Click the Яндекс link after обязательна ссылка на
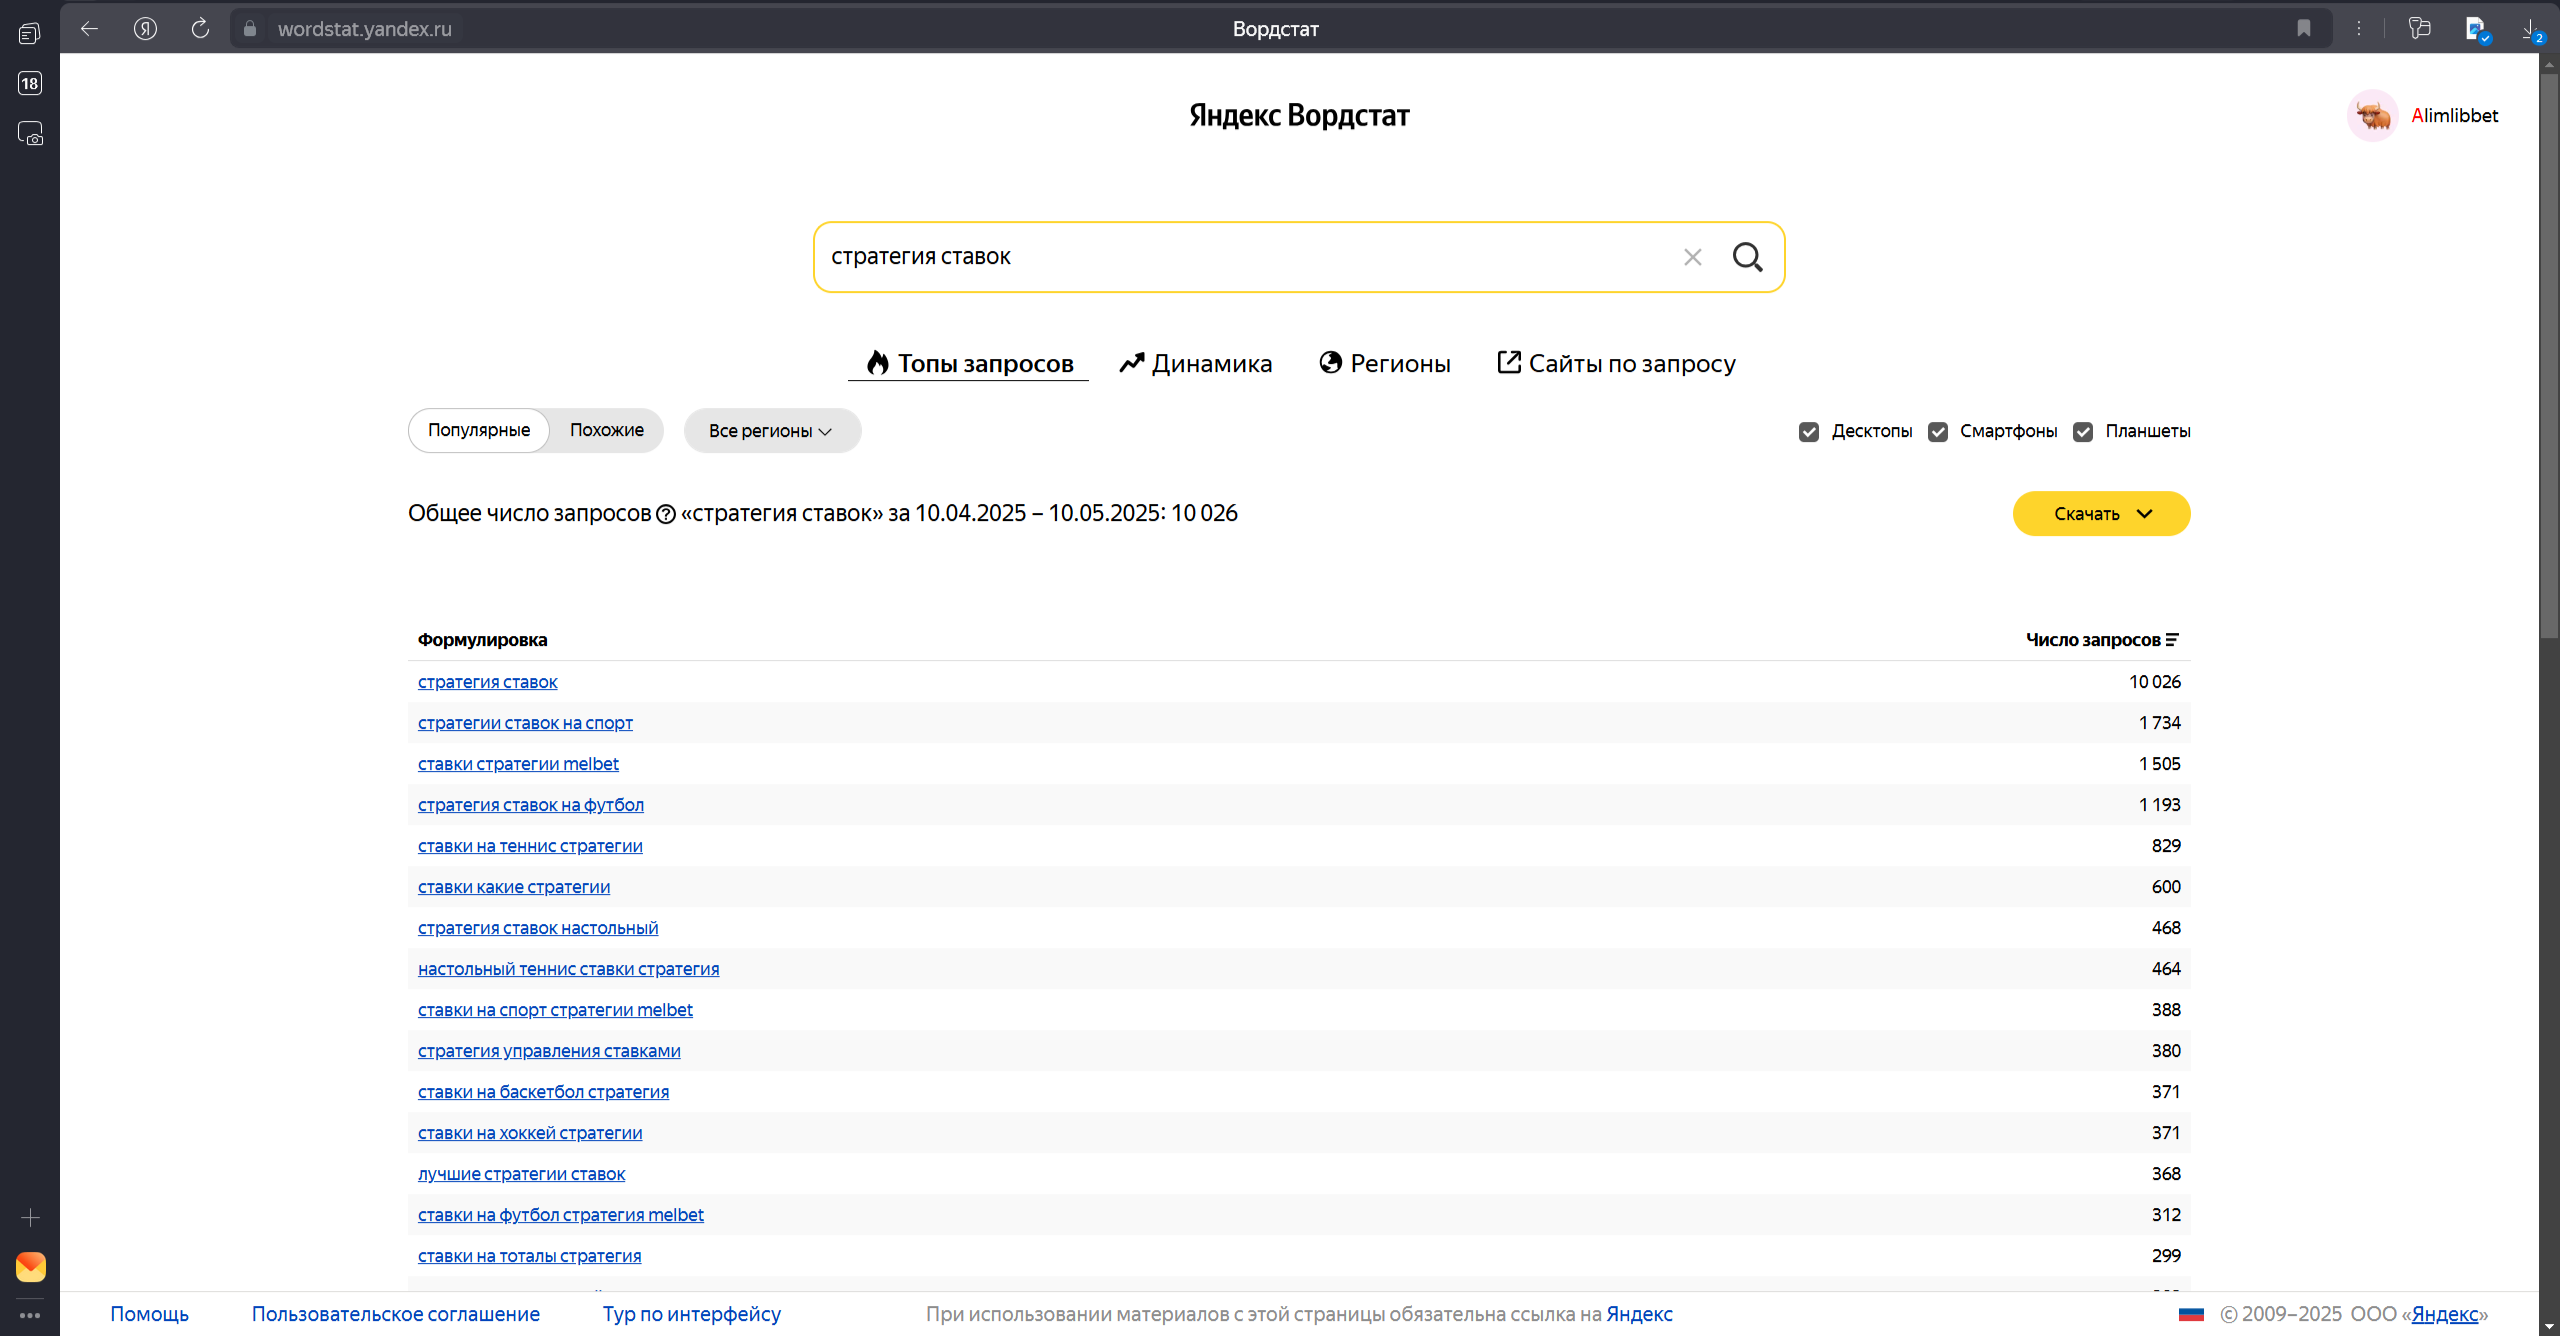This screenshot has height=1336, width=2560. tap(1639, 1314)
